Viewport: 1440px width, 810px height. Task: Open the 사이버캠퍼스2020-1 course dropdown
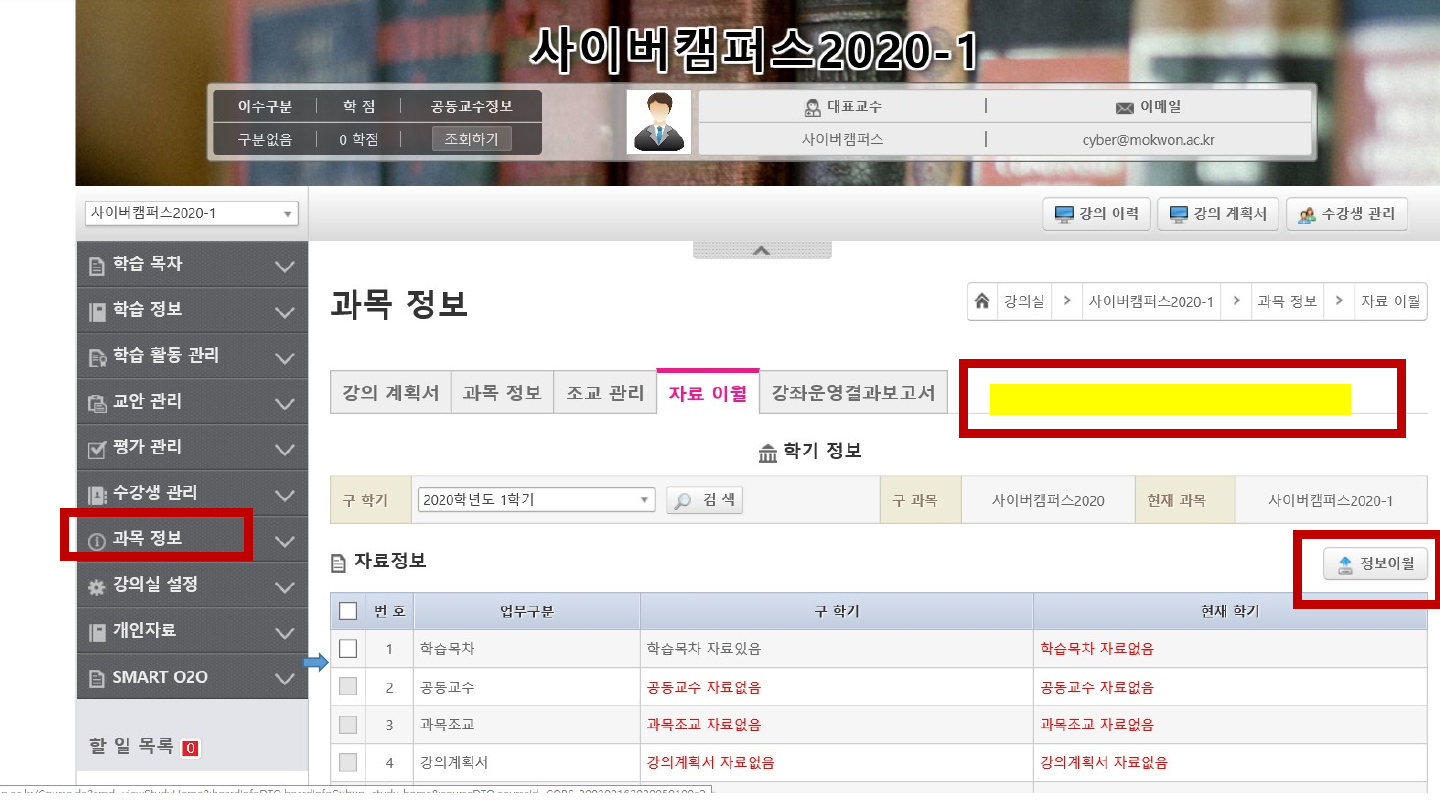click(x=193, y=214)
